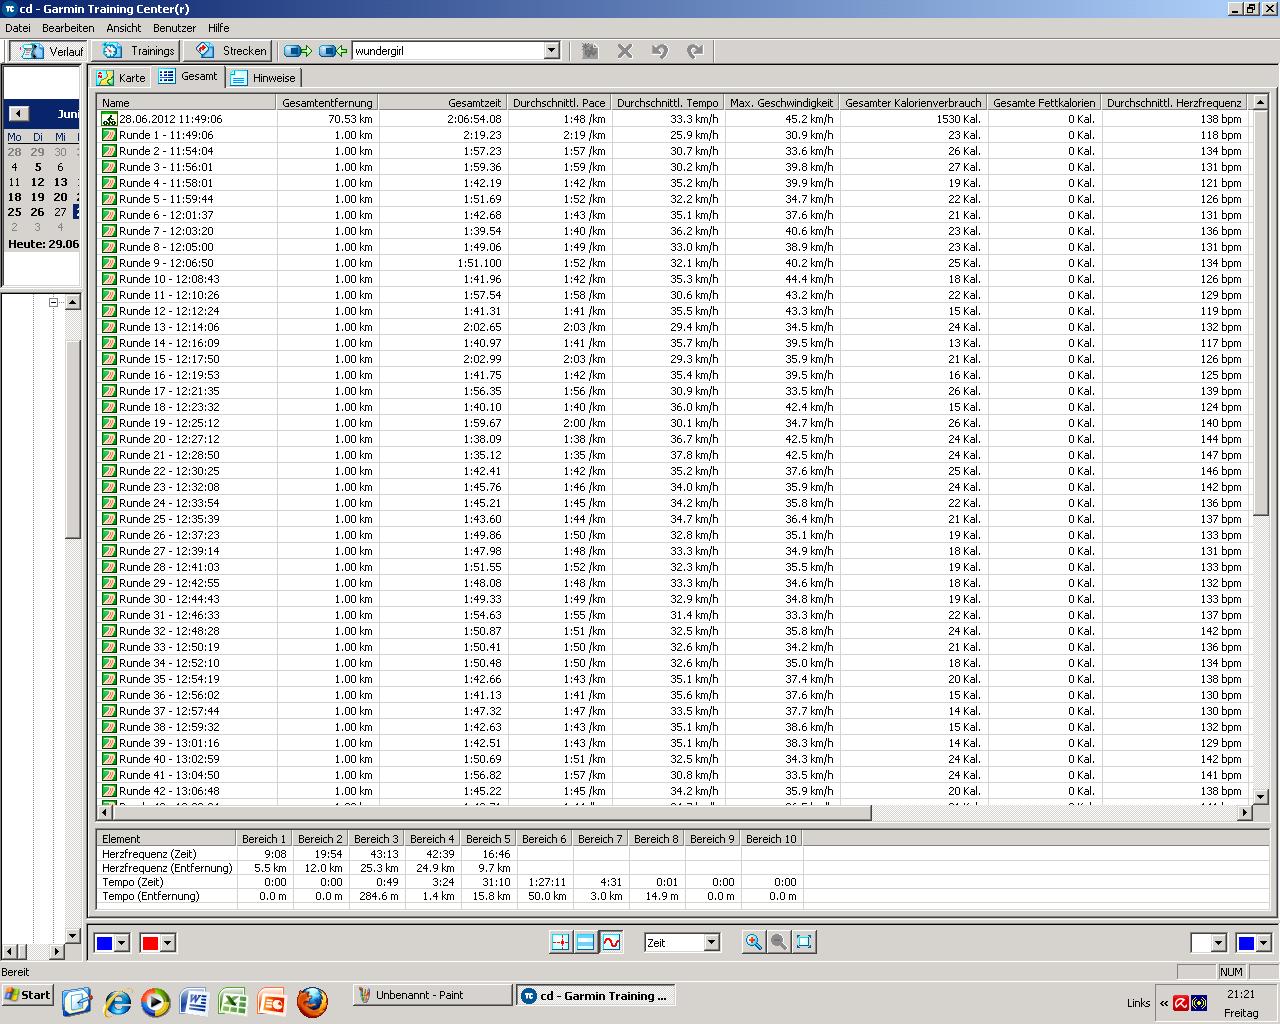Open the Bearbeiten menu
The width and height of the screenshot is (1280, 1024).
(68, 28)
